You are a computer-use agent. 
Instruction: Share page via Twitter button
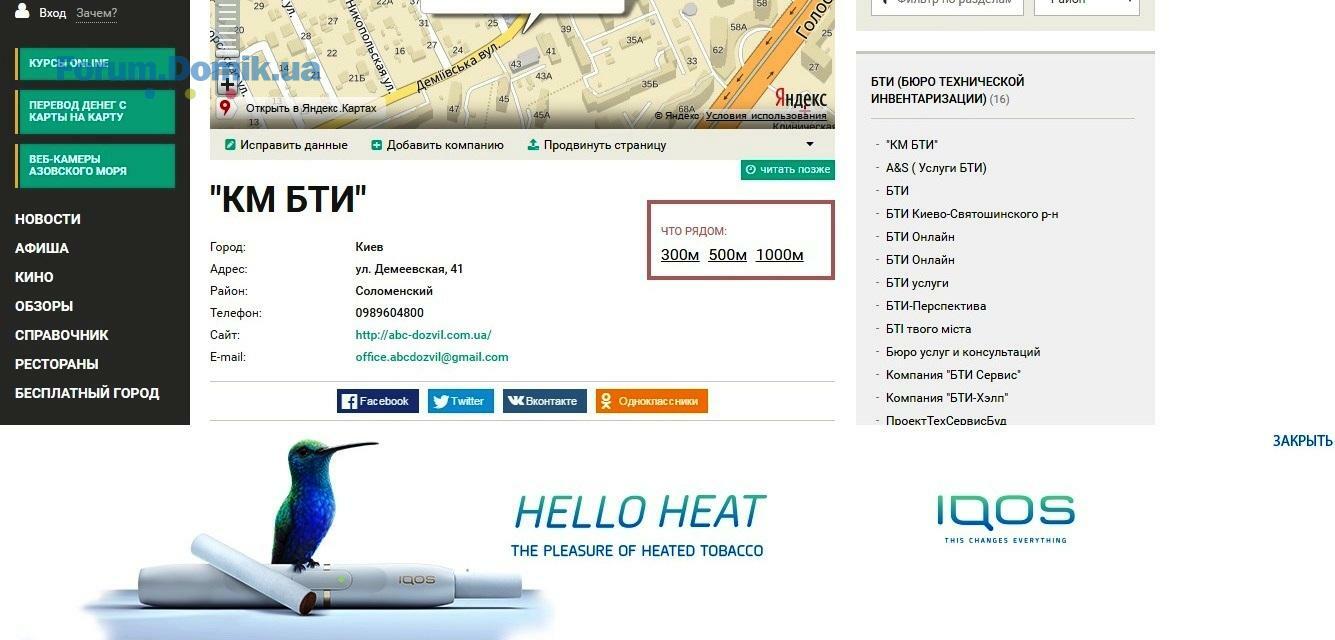(x=461, y=401)
